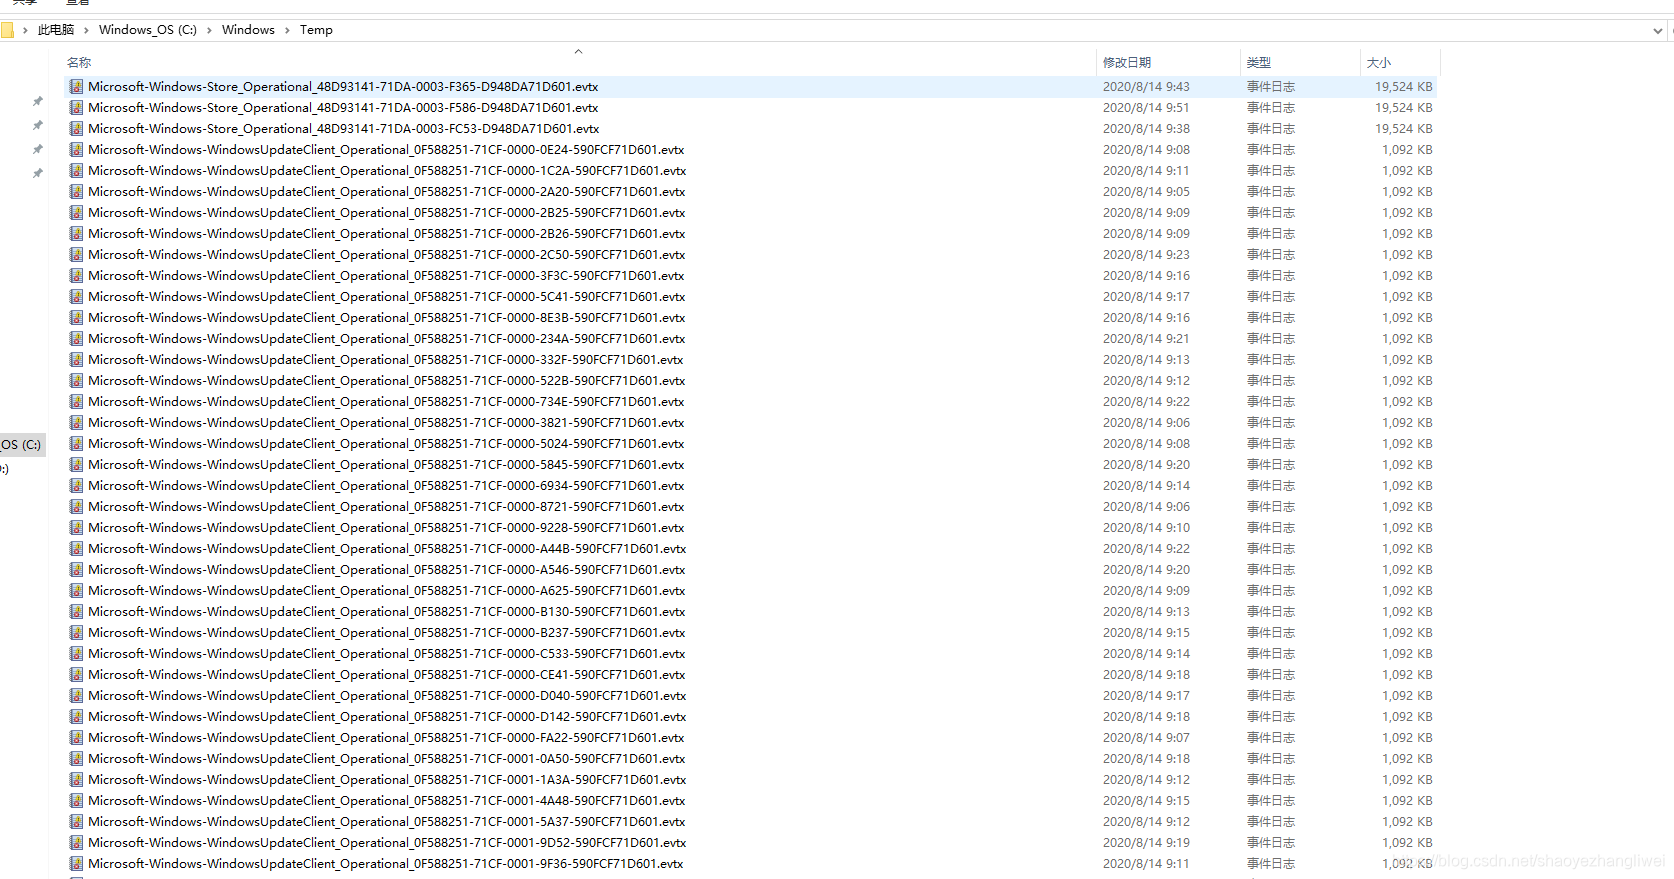The width and height of the screenshot is (1674, 879).
Task: Select file name ending 0000-B130-590FCF71D601.evtx
Action: point(387,612)
